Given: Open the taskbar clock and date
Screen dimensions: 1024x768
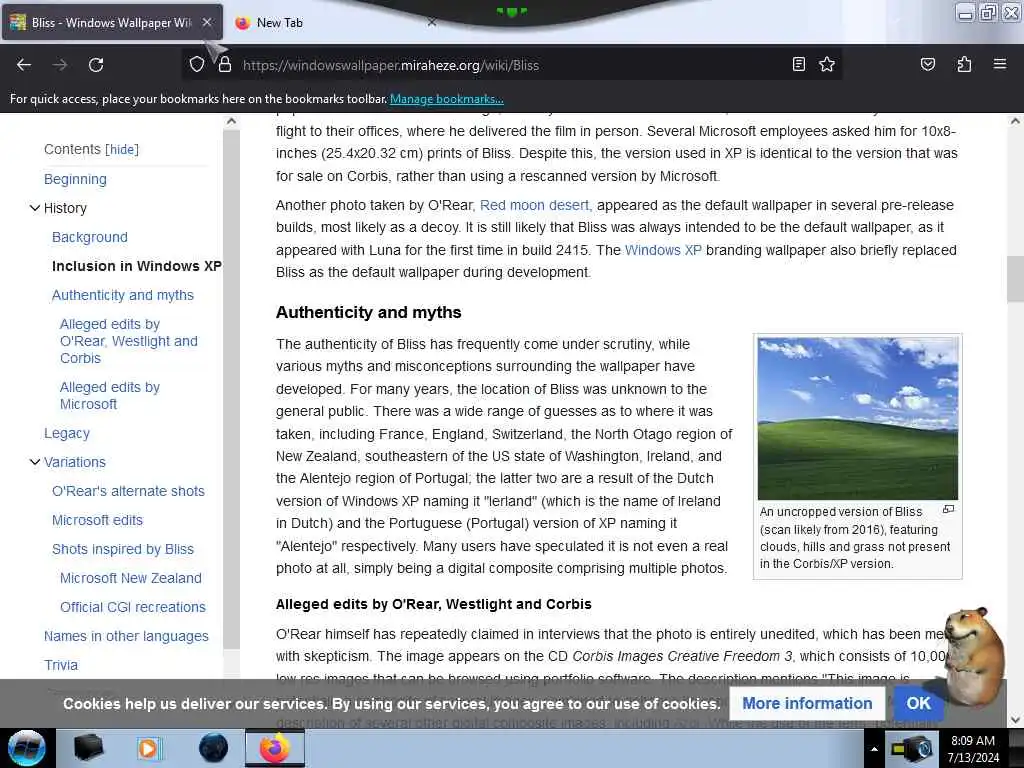Looking at the screenshot, I should pos(973,749).
